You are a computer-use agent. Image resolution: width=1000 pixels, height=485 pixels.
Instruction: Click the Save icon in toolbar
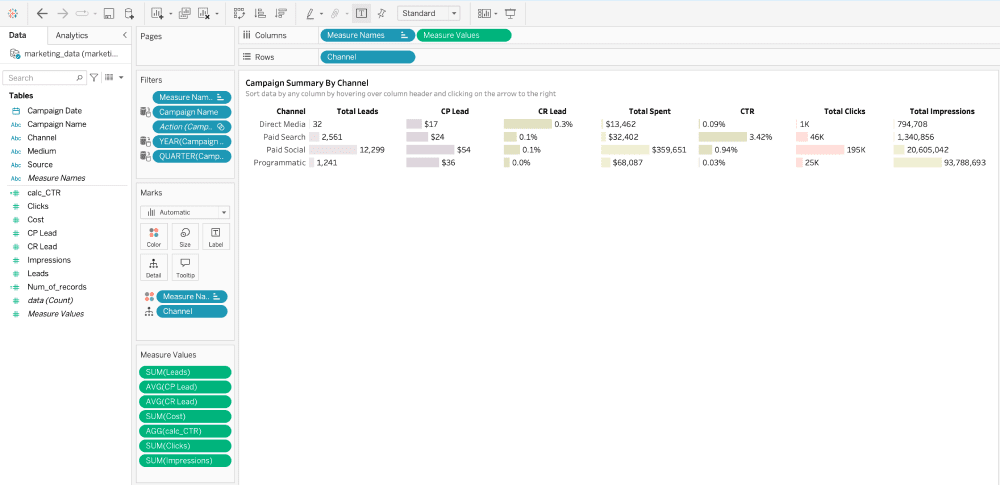pyautogui.click(x=108, y=14)
